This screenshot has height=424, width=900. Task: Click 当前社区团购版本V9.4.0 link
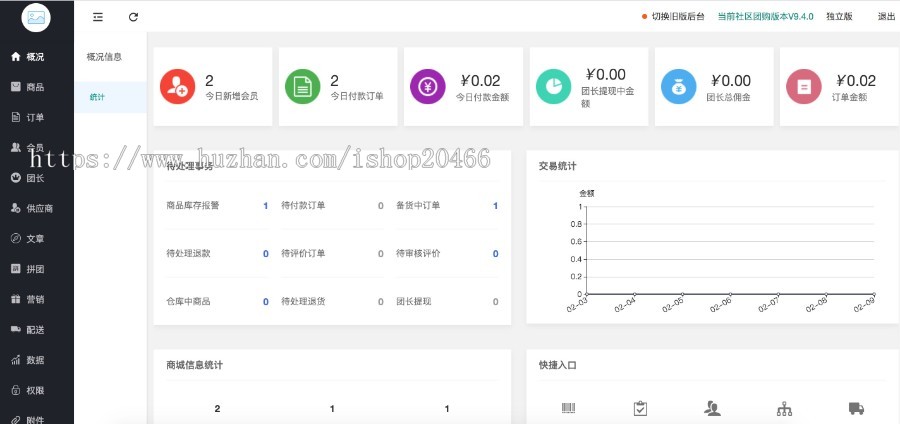765,17
